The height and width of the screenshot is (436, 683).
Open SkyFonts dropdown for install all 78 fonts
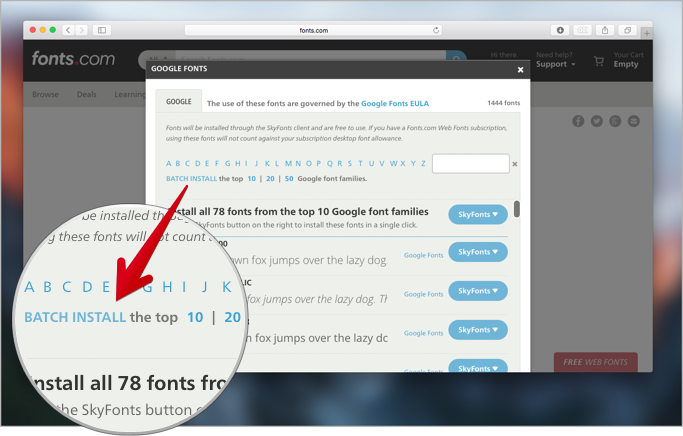478,215
